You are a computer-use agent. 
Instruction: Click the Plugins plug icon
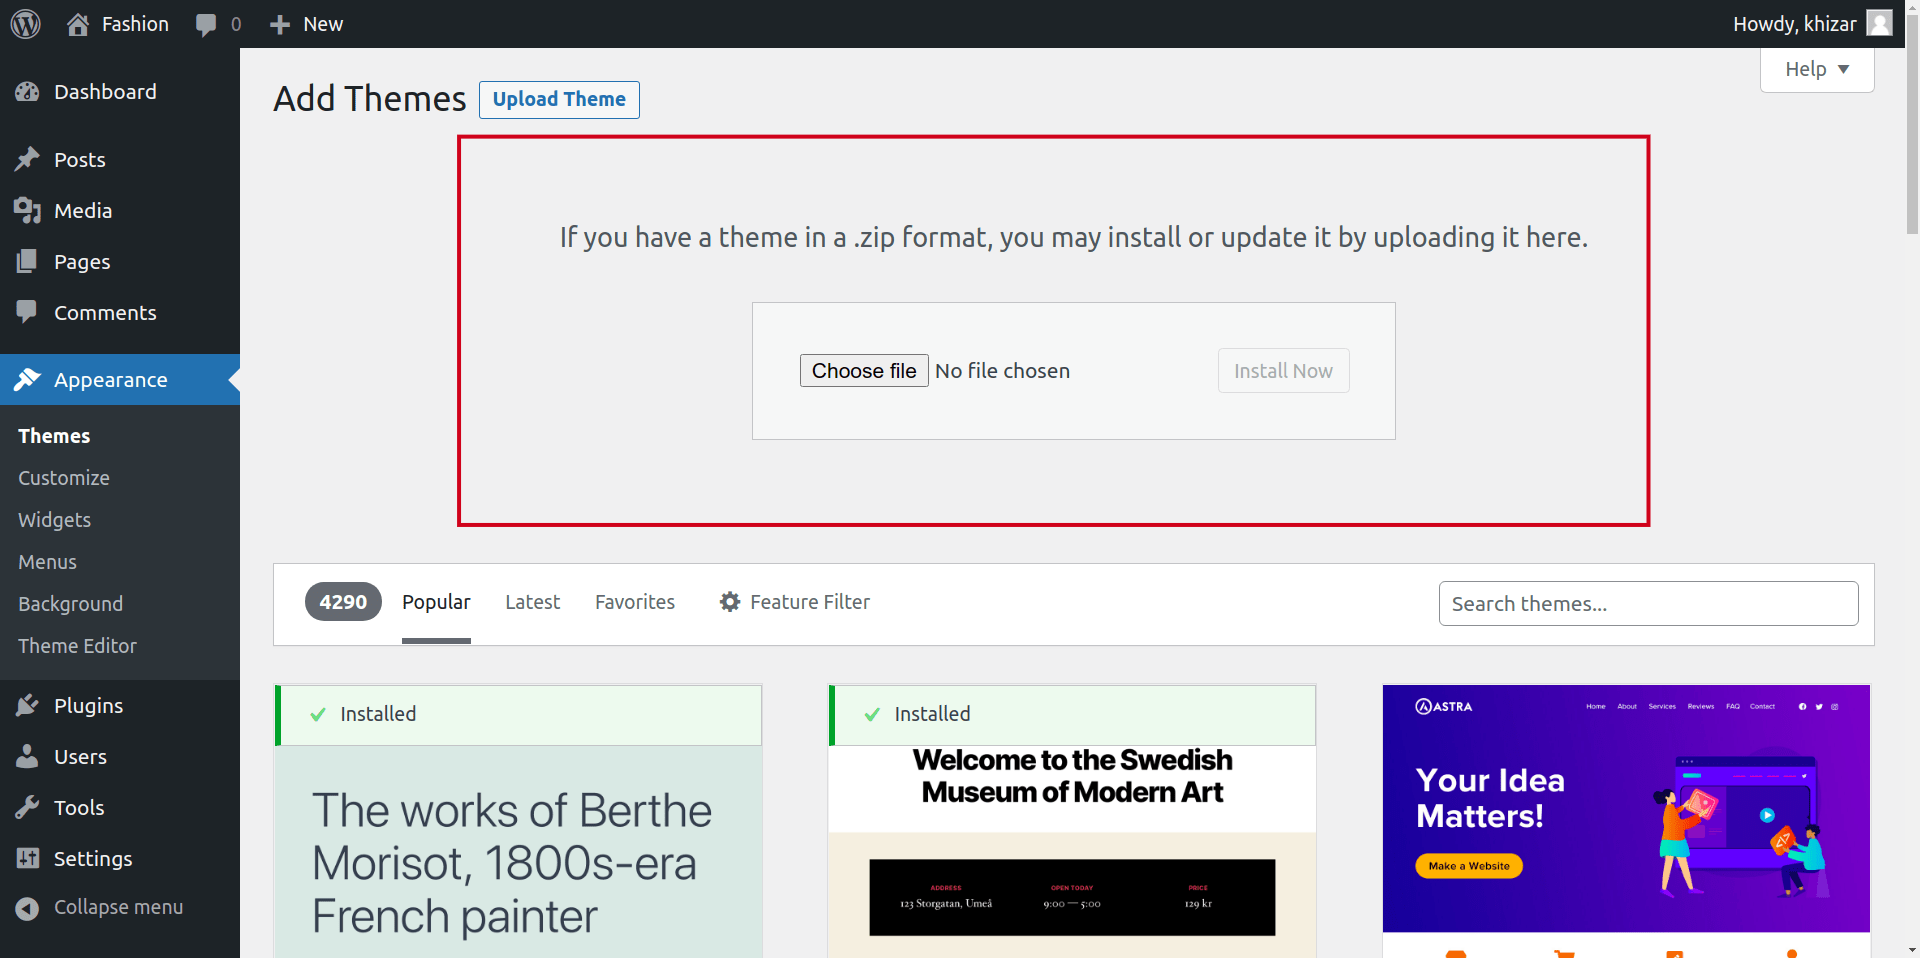click(x=27, y=706)
